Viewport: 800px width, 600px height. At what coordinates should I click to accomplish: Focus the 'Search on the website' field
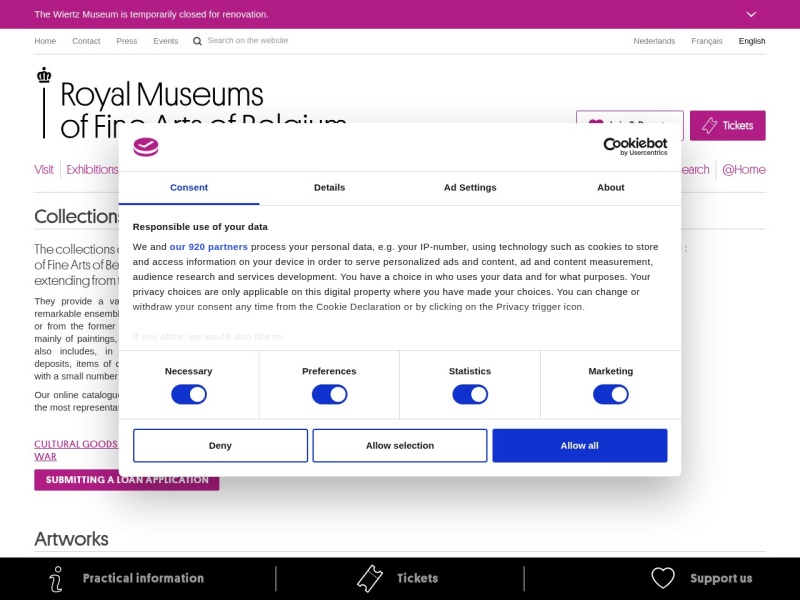[x=248, y=40]
